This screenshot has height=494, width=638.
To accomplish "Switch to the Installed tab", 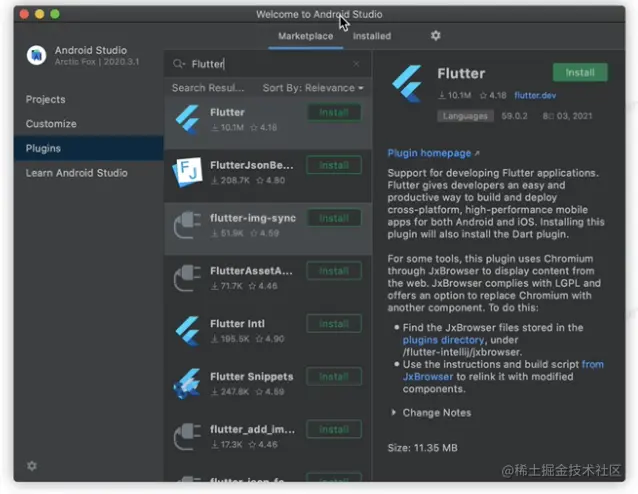I will pyautogui.click(x=372, y=36).
